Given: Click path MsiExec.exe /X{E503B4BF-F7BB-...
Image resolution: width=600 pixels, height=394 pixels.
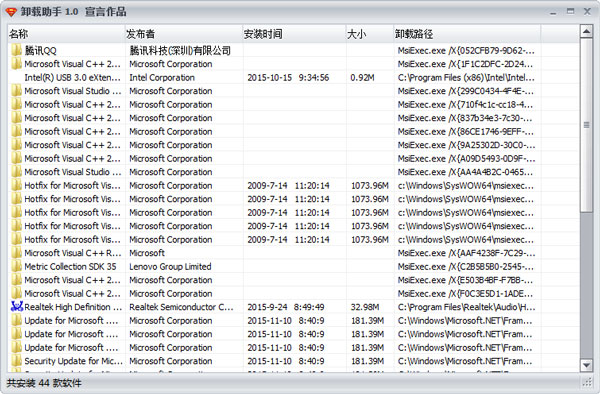Looking at the screenshot, I should [x=465, y=280].
